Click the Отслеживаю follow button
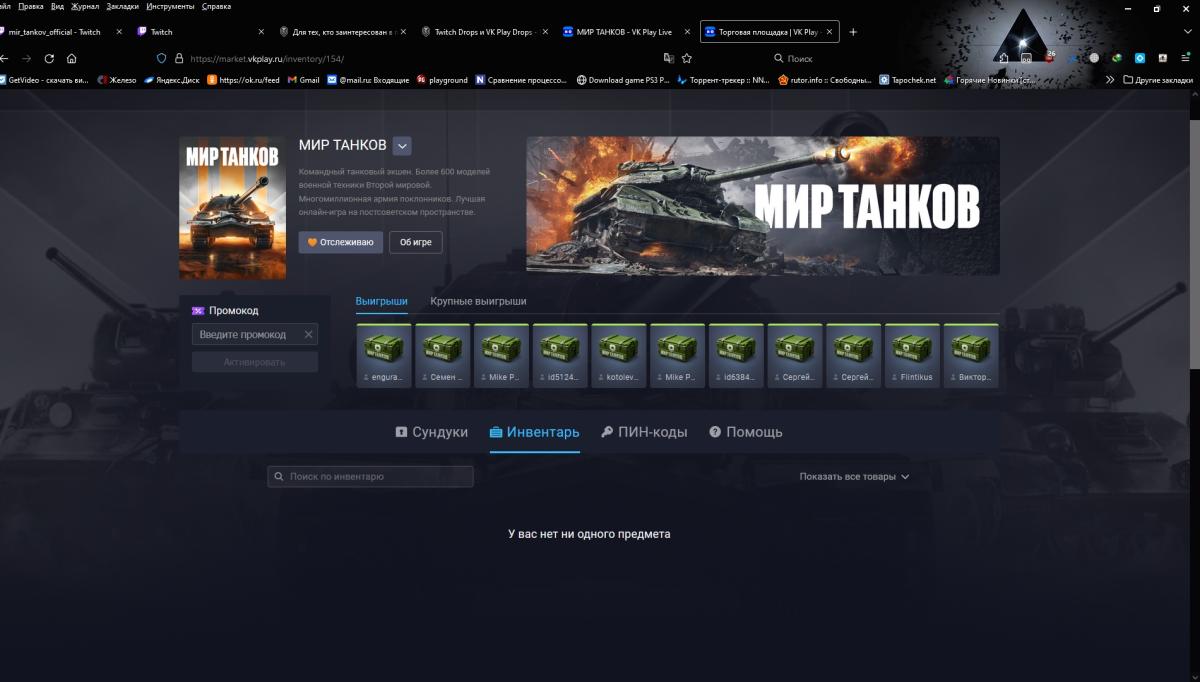This screenshot has width=1200, height=682. [x=340, y=242]
